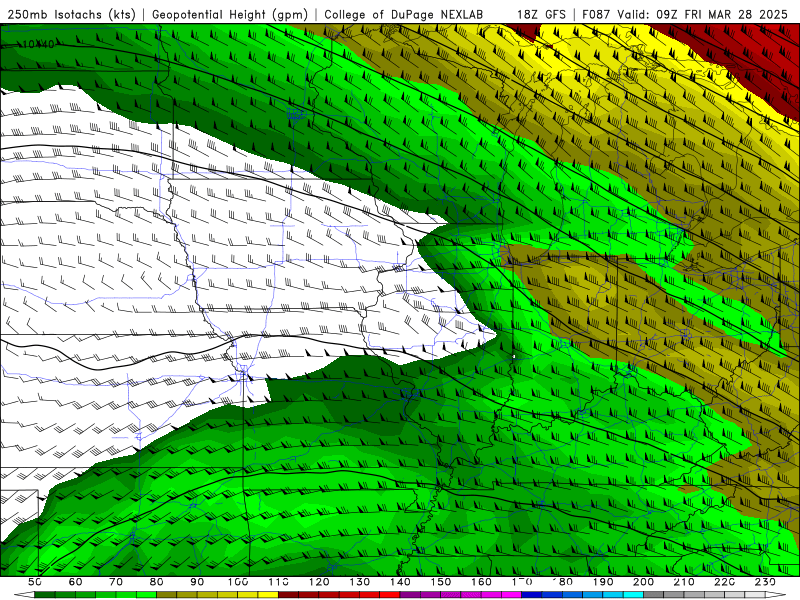
Task: Click the '200' colorbar value
Action: pyautogui.click(x=643, y=582)
